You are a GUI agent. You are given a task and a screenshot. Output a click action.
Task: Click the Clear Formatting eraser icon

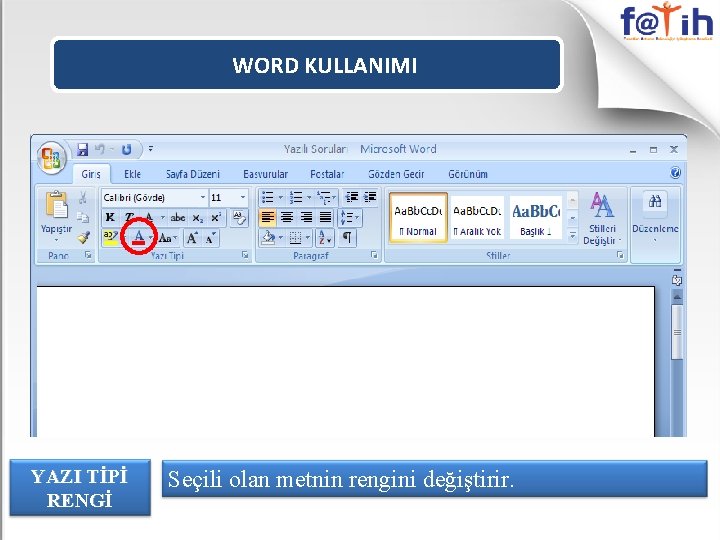pyautogui.click(x=239, y=217)
